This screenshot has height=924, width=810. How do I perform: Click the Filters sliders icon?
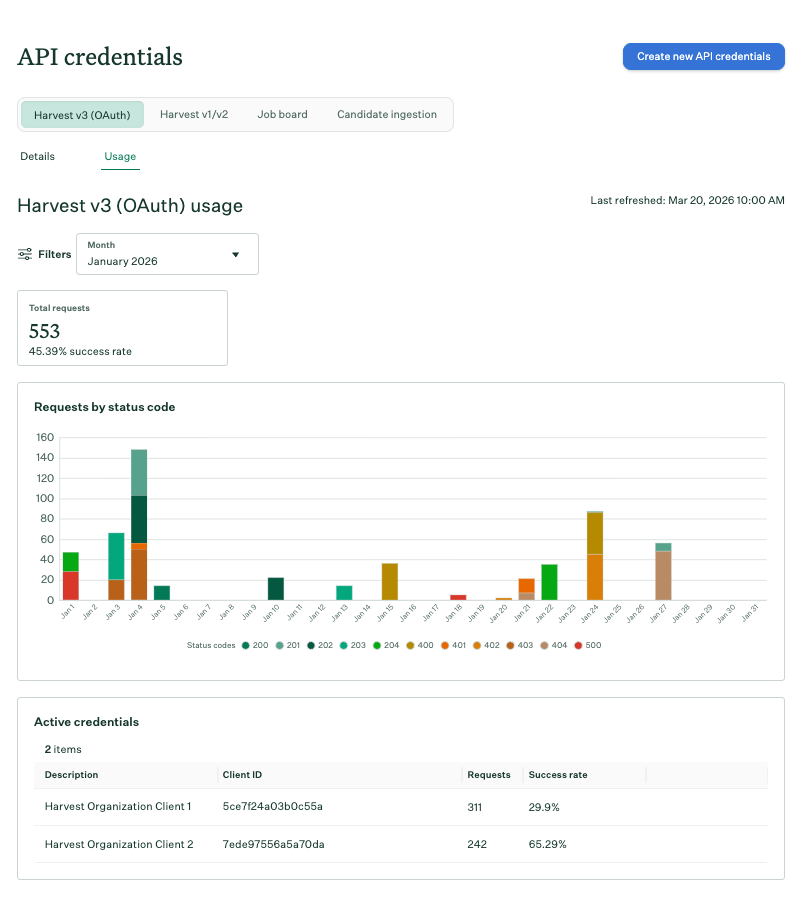pyautogui.click(x=25, y=254)
